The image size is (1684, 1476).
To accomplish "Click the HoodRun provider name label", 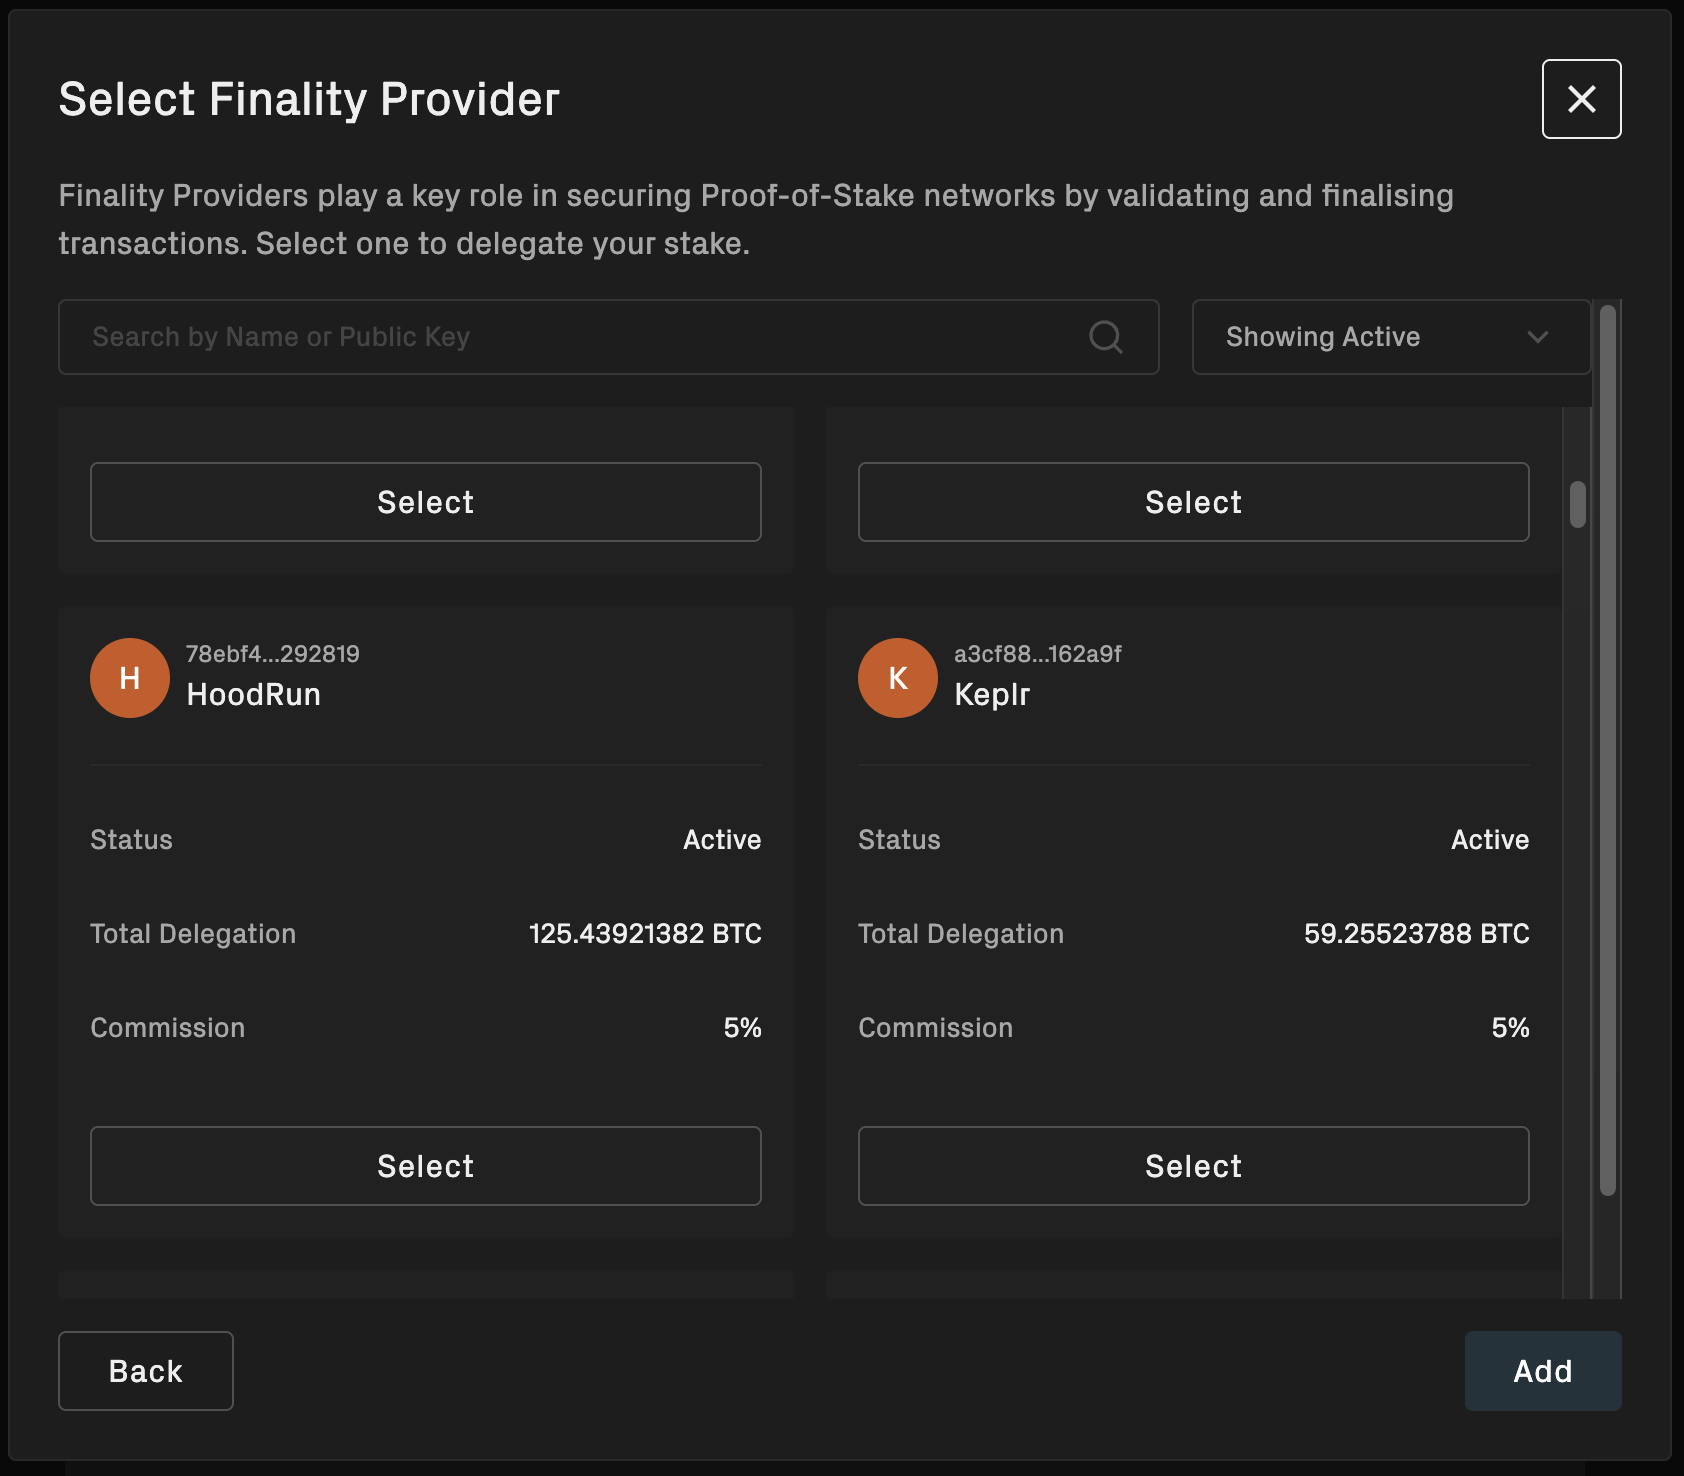I will coord(254,694).
